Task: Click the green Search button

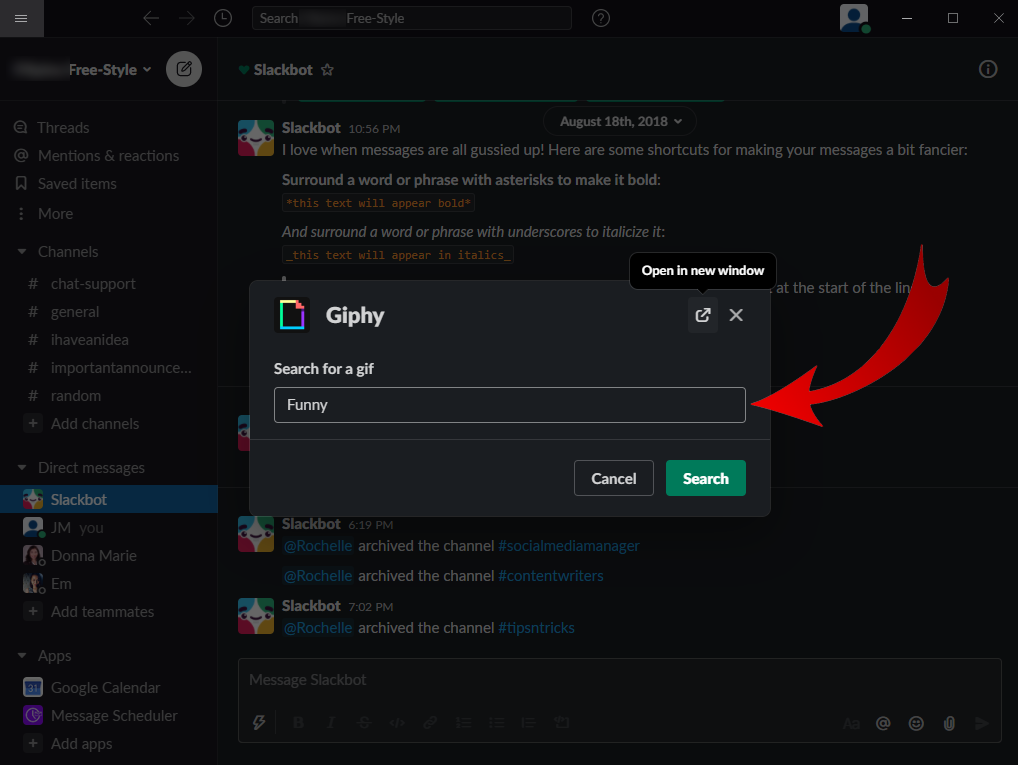Action: [x=706, y=478]
